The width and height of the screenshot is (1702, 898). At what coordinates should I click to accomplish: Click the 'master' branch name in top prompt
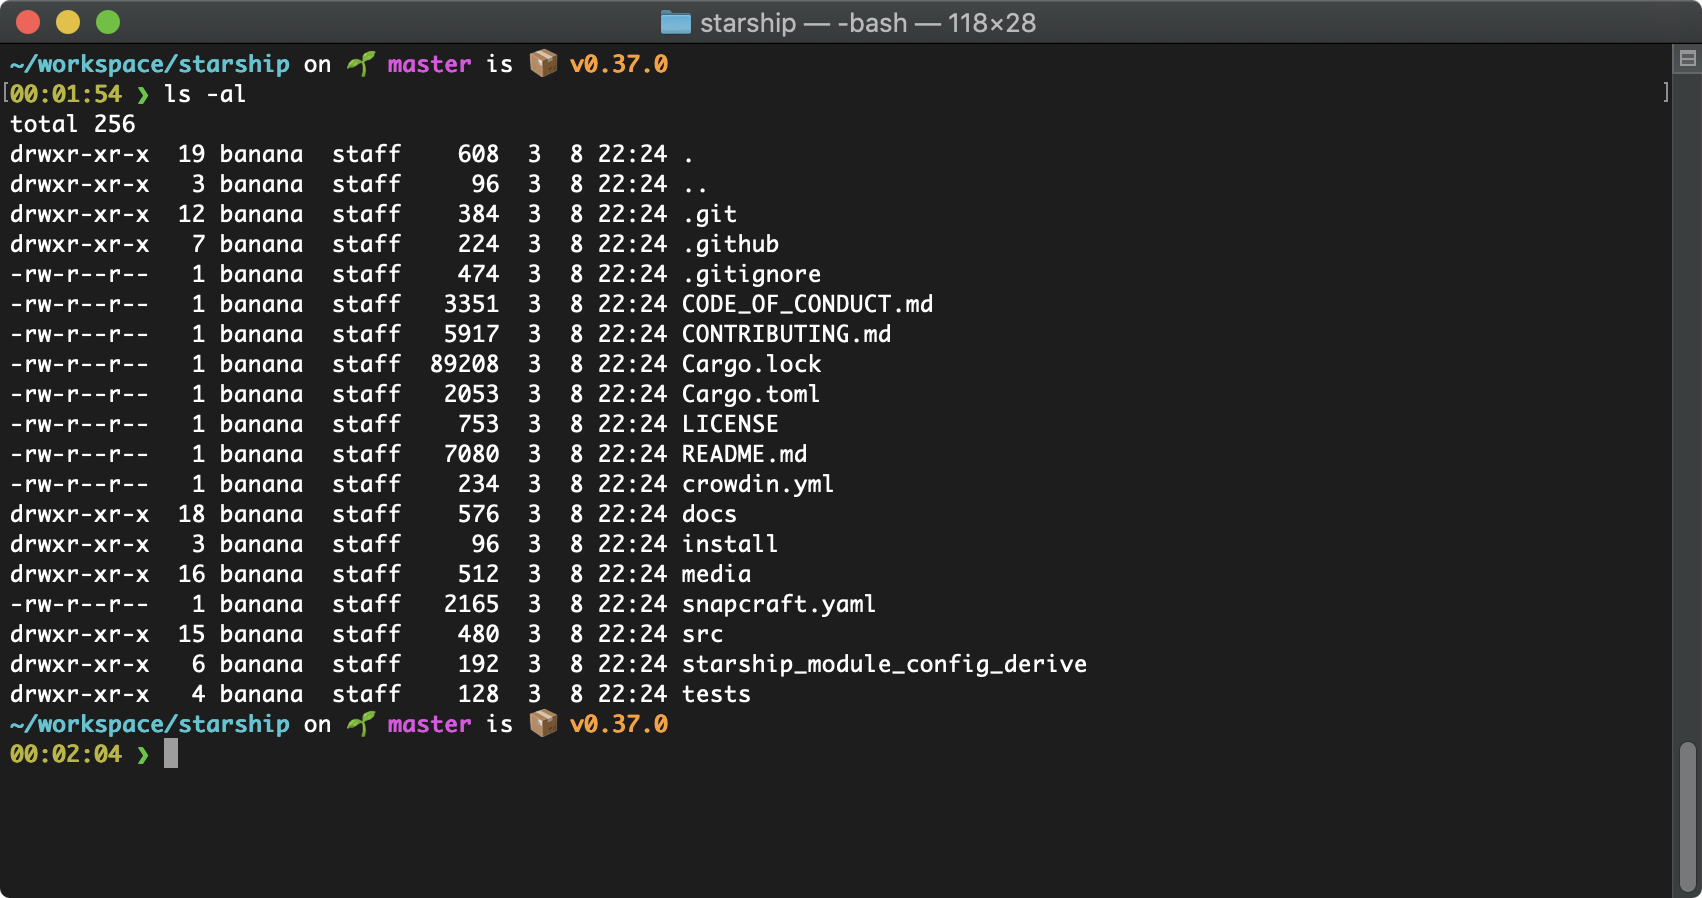click(429, 64)
